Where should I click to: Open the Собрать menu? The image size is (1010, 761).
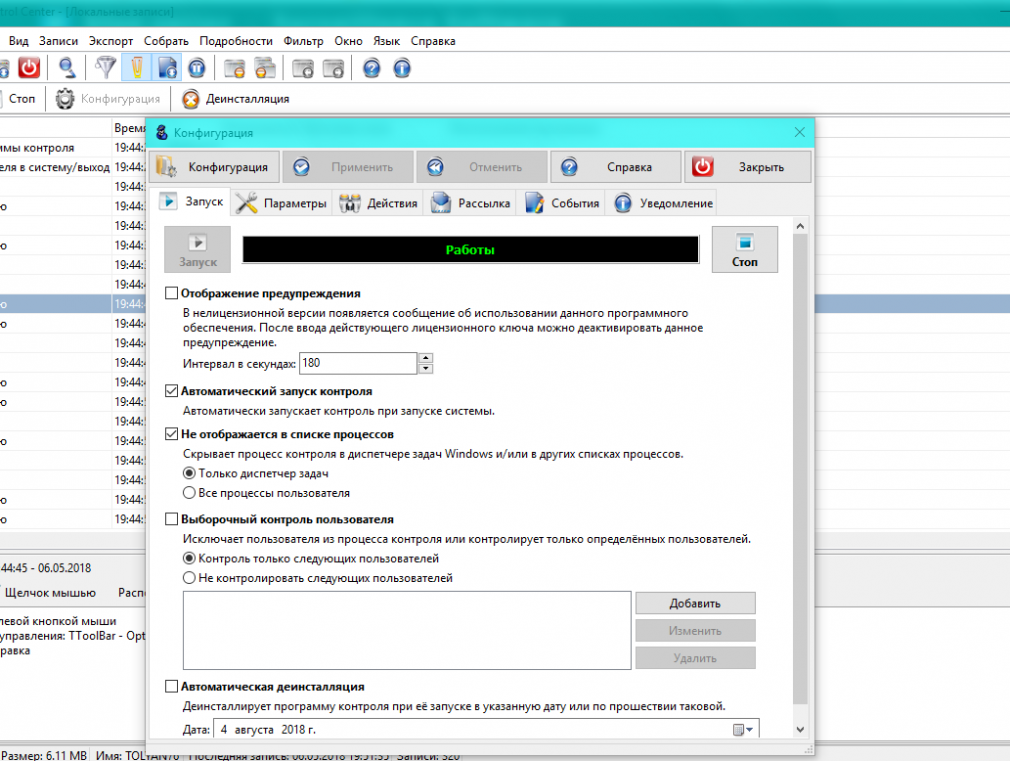(166, 41)
